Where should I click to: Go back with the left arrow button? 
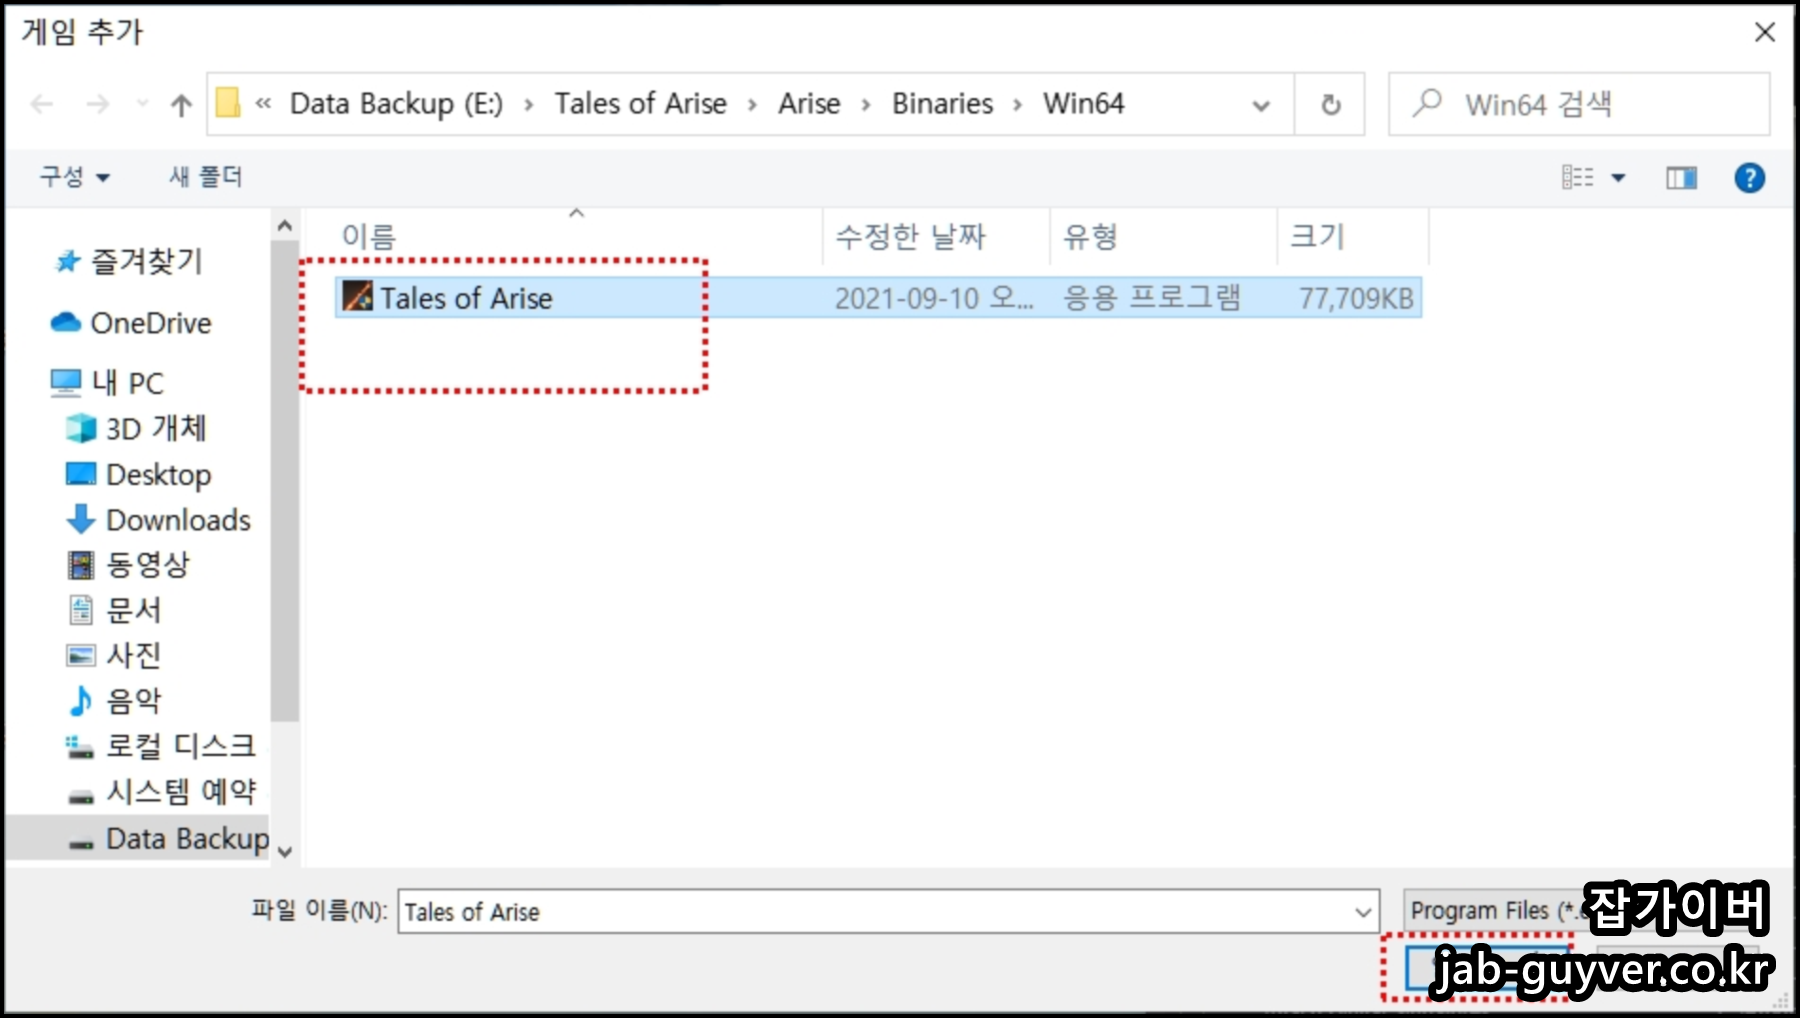coord(42,104)
